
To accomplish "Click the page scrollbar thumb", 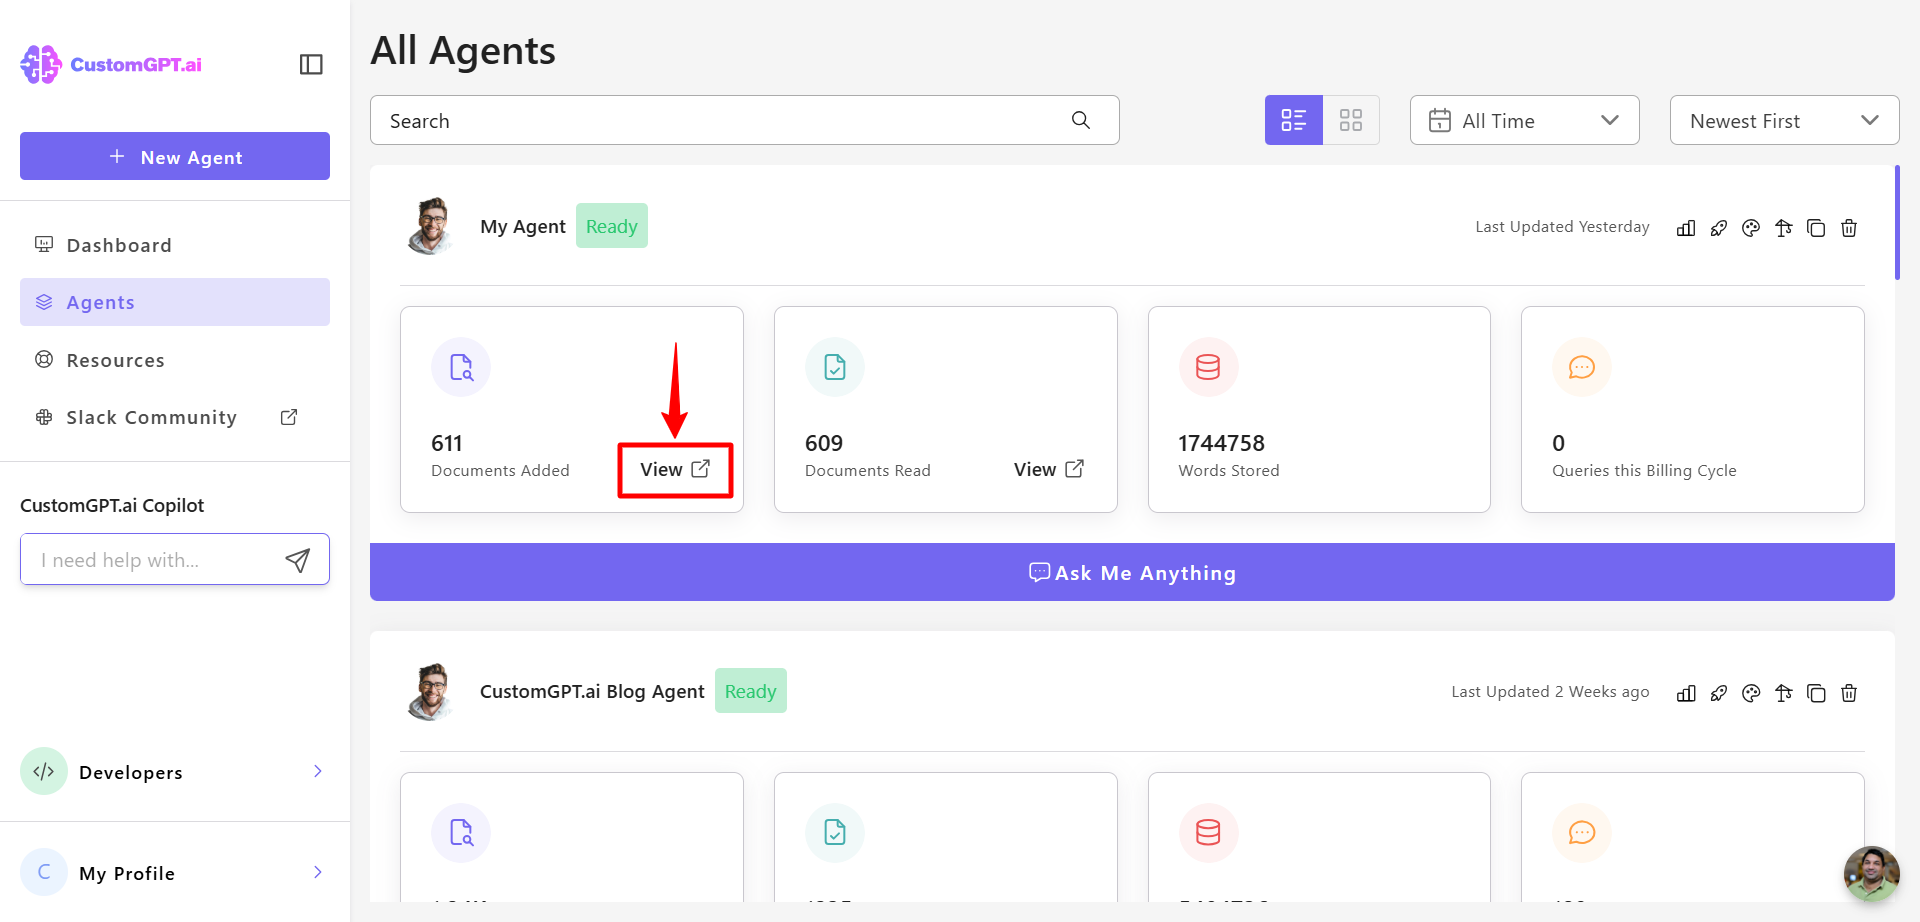I will click(x=1897, y=223).
